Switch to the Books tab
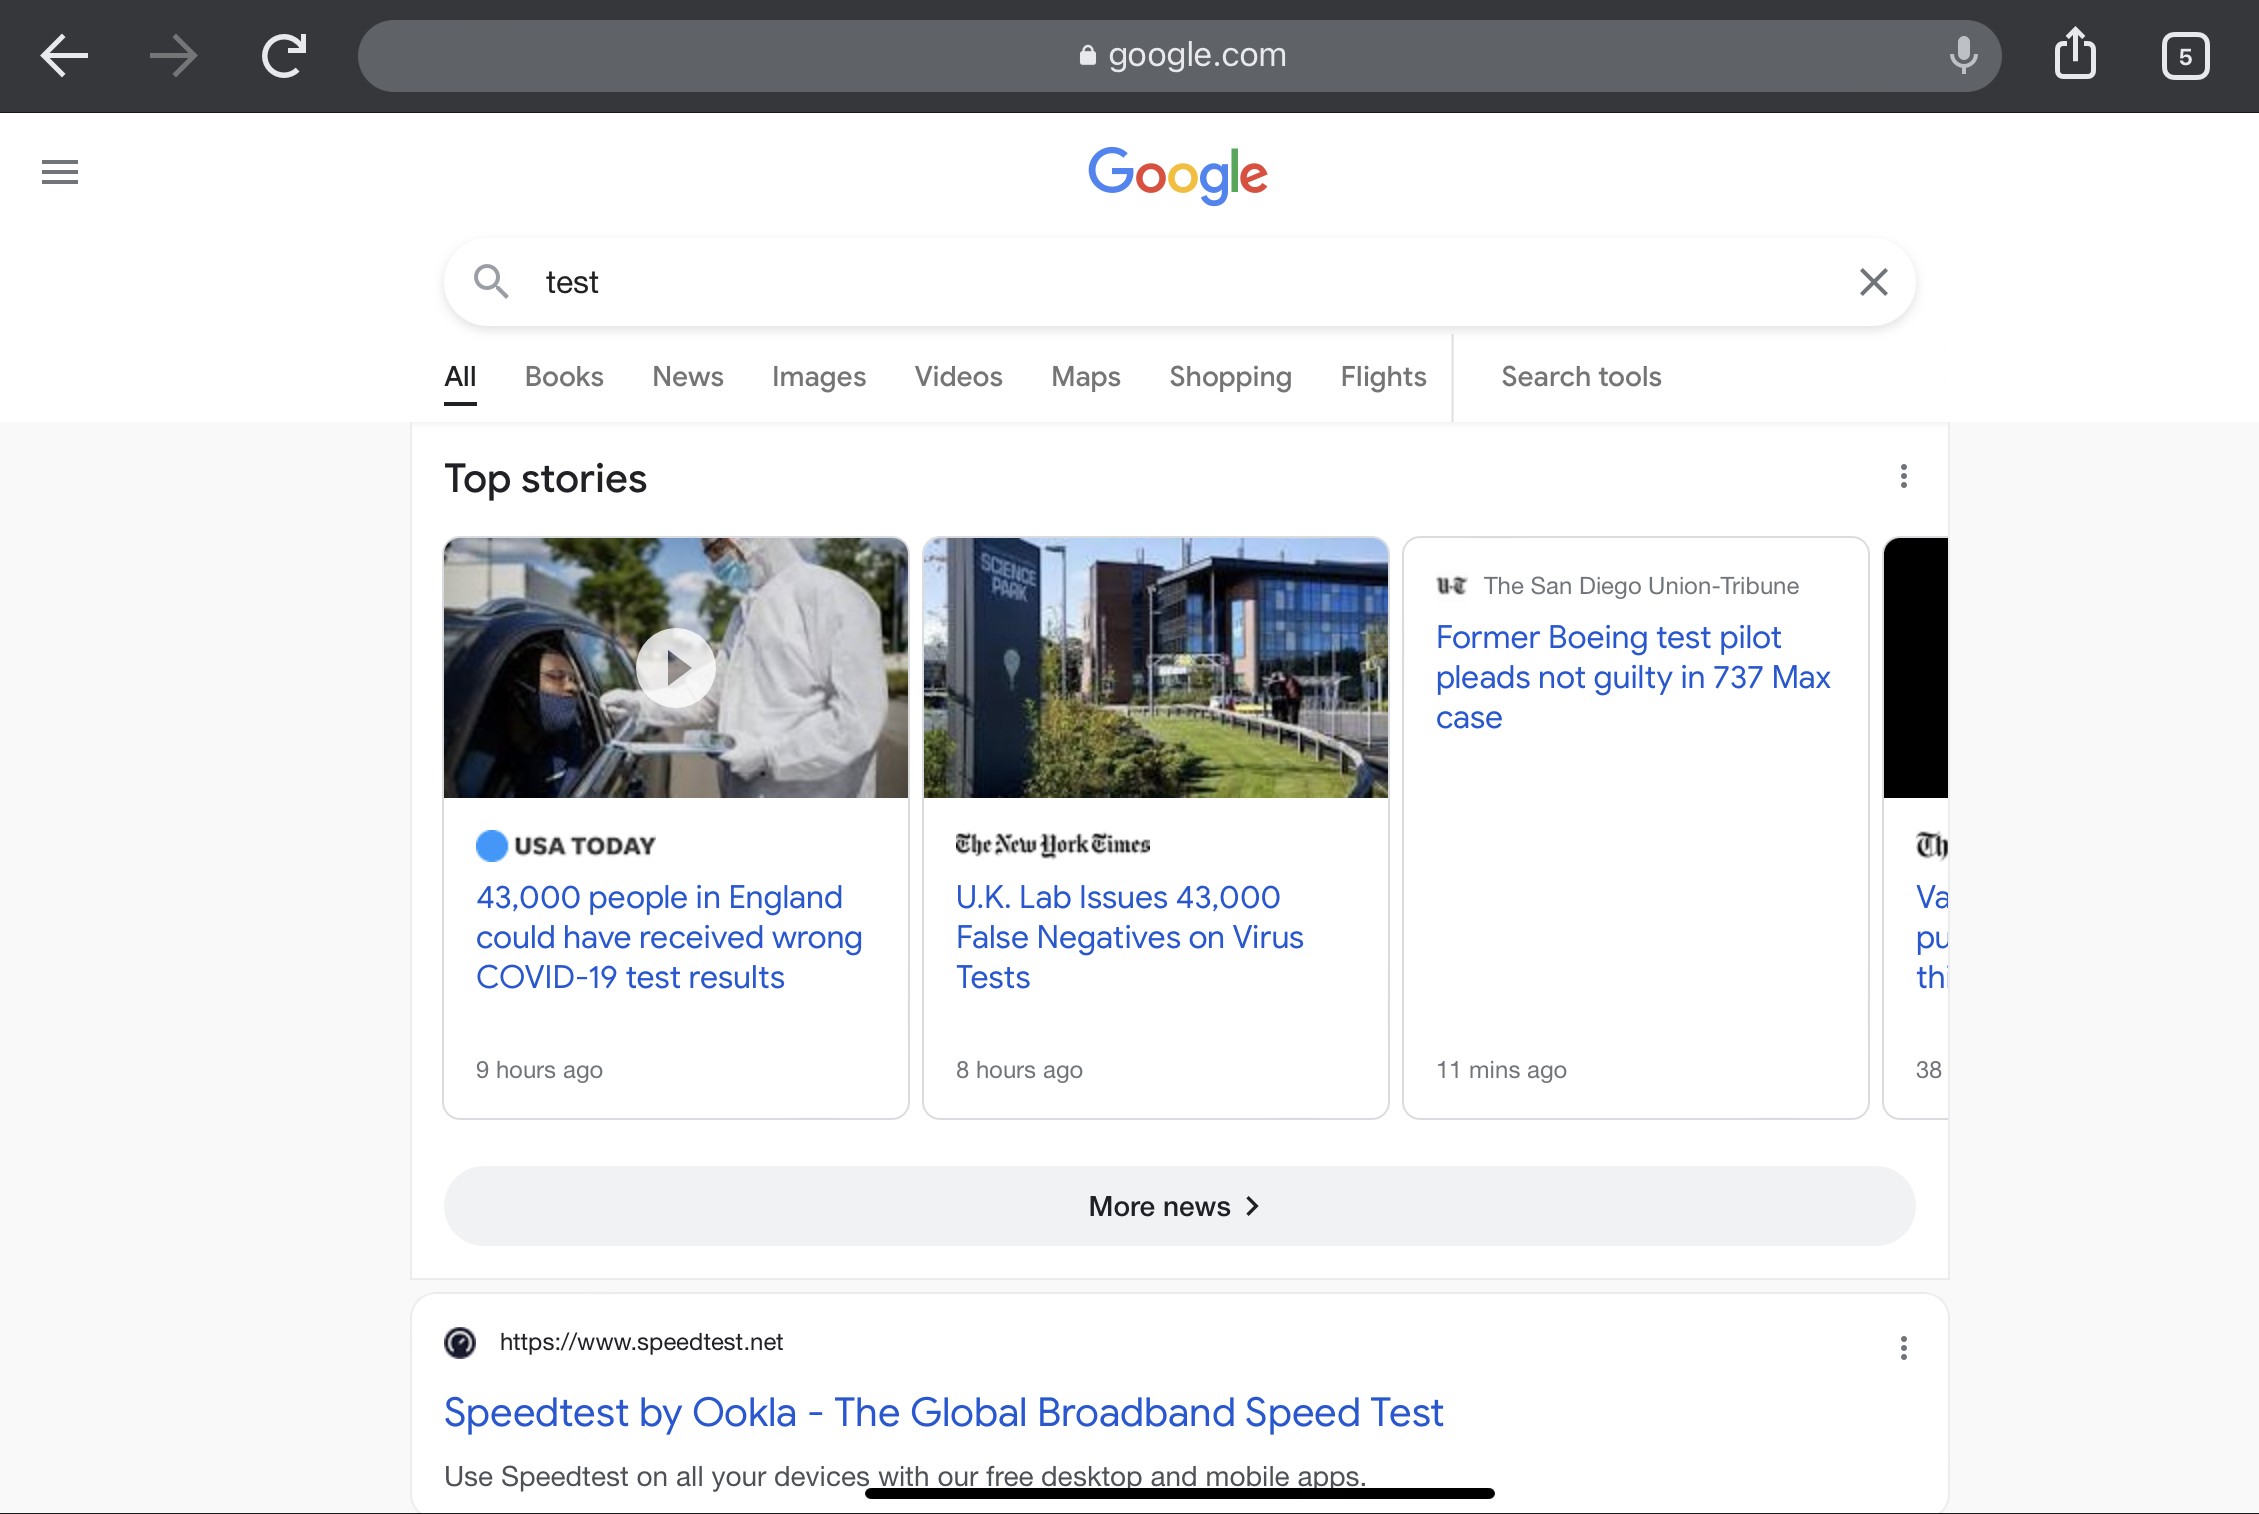The image size is (2259, 1514). point(564,377)
